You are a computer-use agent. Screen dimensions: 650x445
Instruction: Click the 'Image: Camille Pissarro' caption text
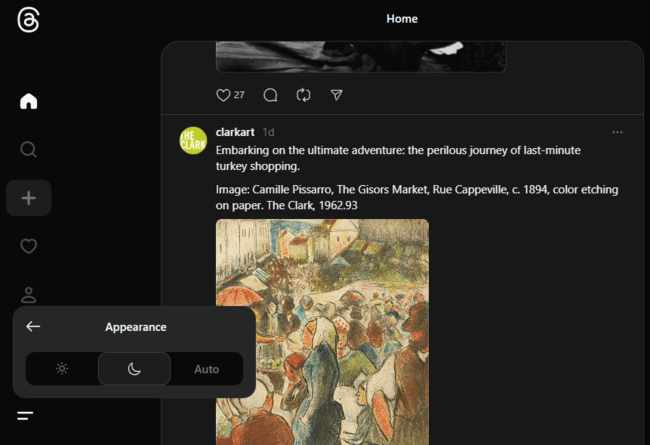pyautogui.click(x=417, y=197)
